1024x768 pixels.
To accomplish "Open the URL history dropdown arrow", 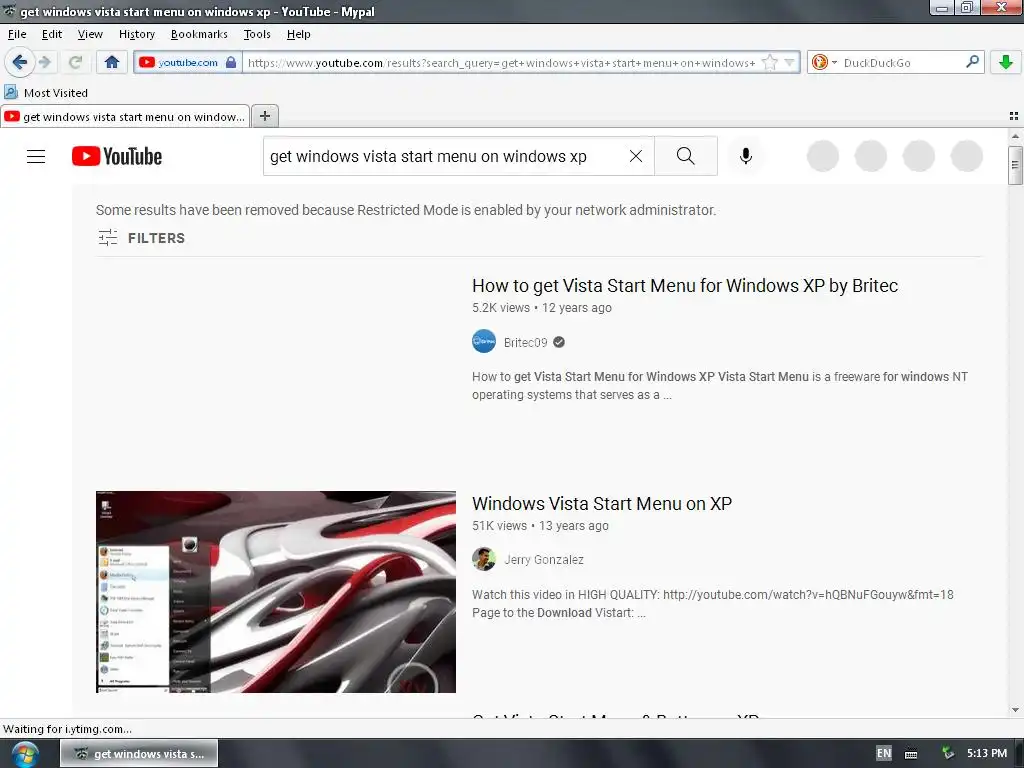I will click(x=790, y=63).
